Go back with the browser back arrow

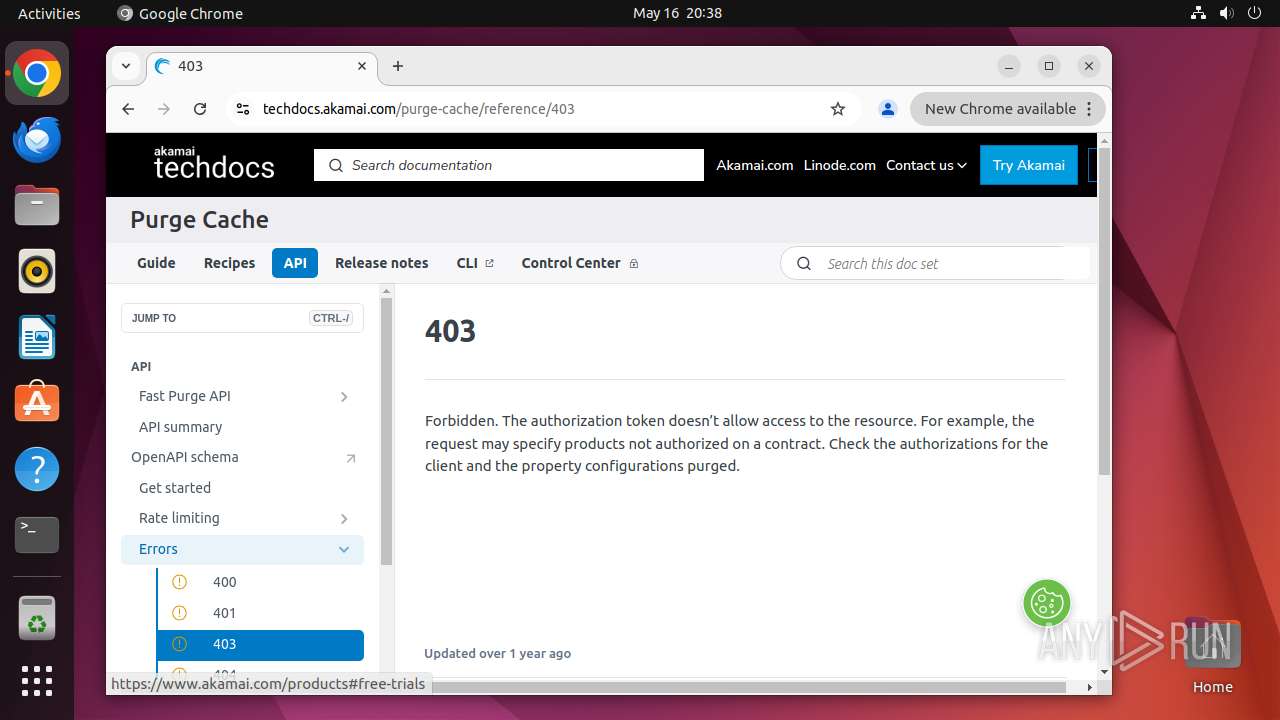(x=128, y=109)
